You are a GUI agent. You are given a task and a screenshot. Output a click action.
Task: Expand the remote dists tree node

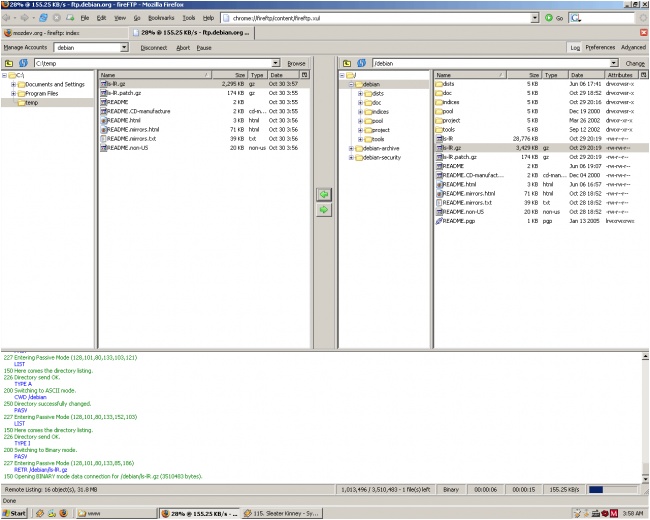[x=361, y=93]
